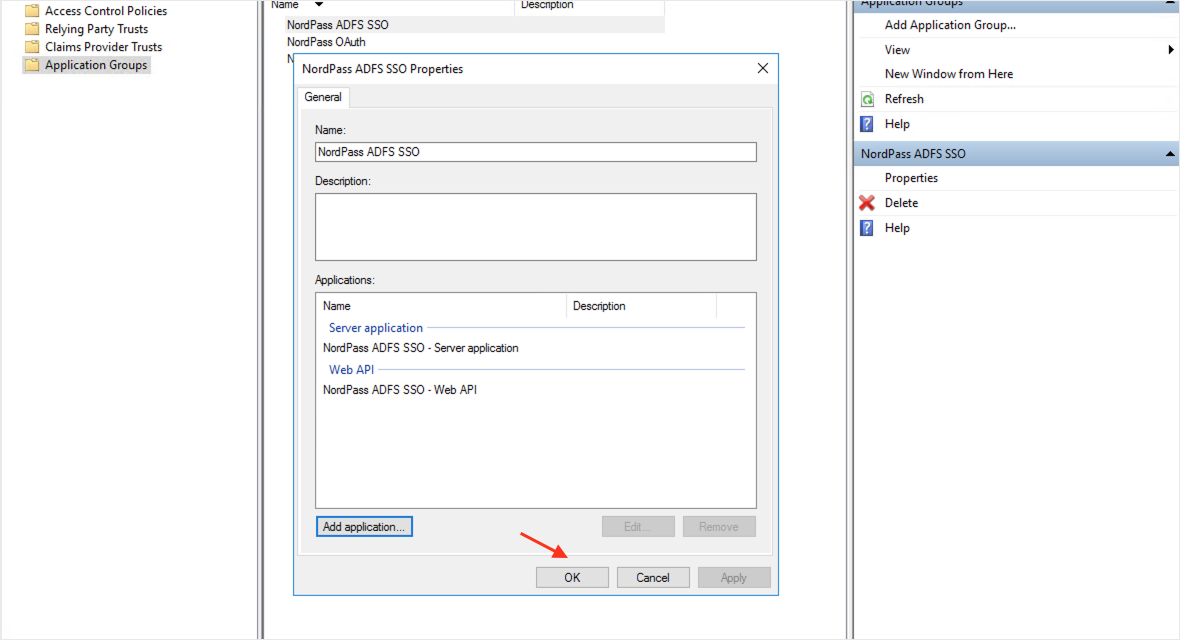The height and width of the screenshot is (640, 1180).
Task: Collapse the NordPass ADFS SSO actions section
Action: pyautogui.click(x=1169, y=154)
